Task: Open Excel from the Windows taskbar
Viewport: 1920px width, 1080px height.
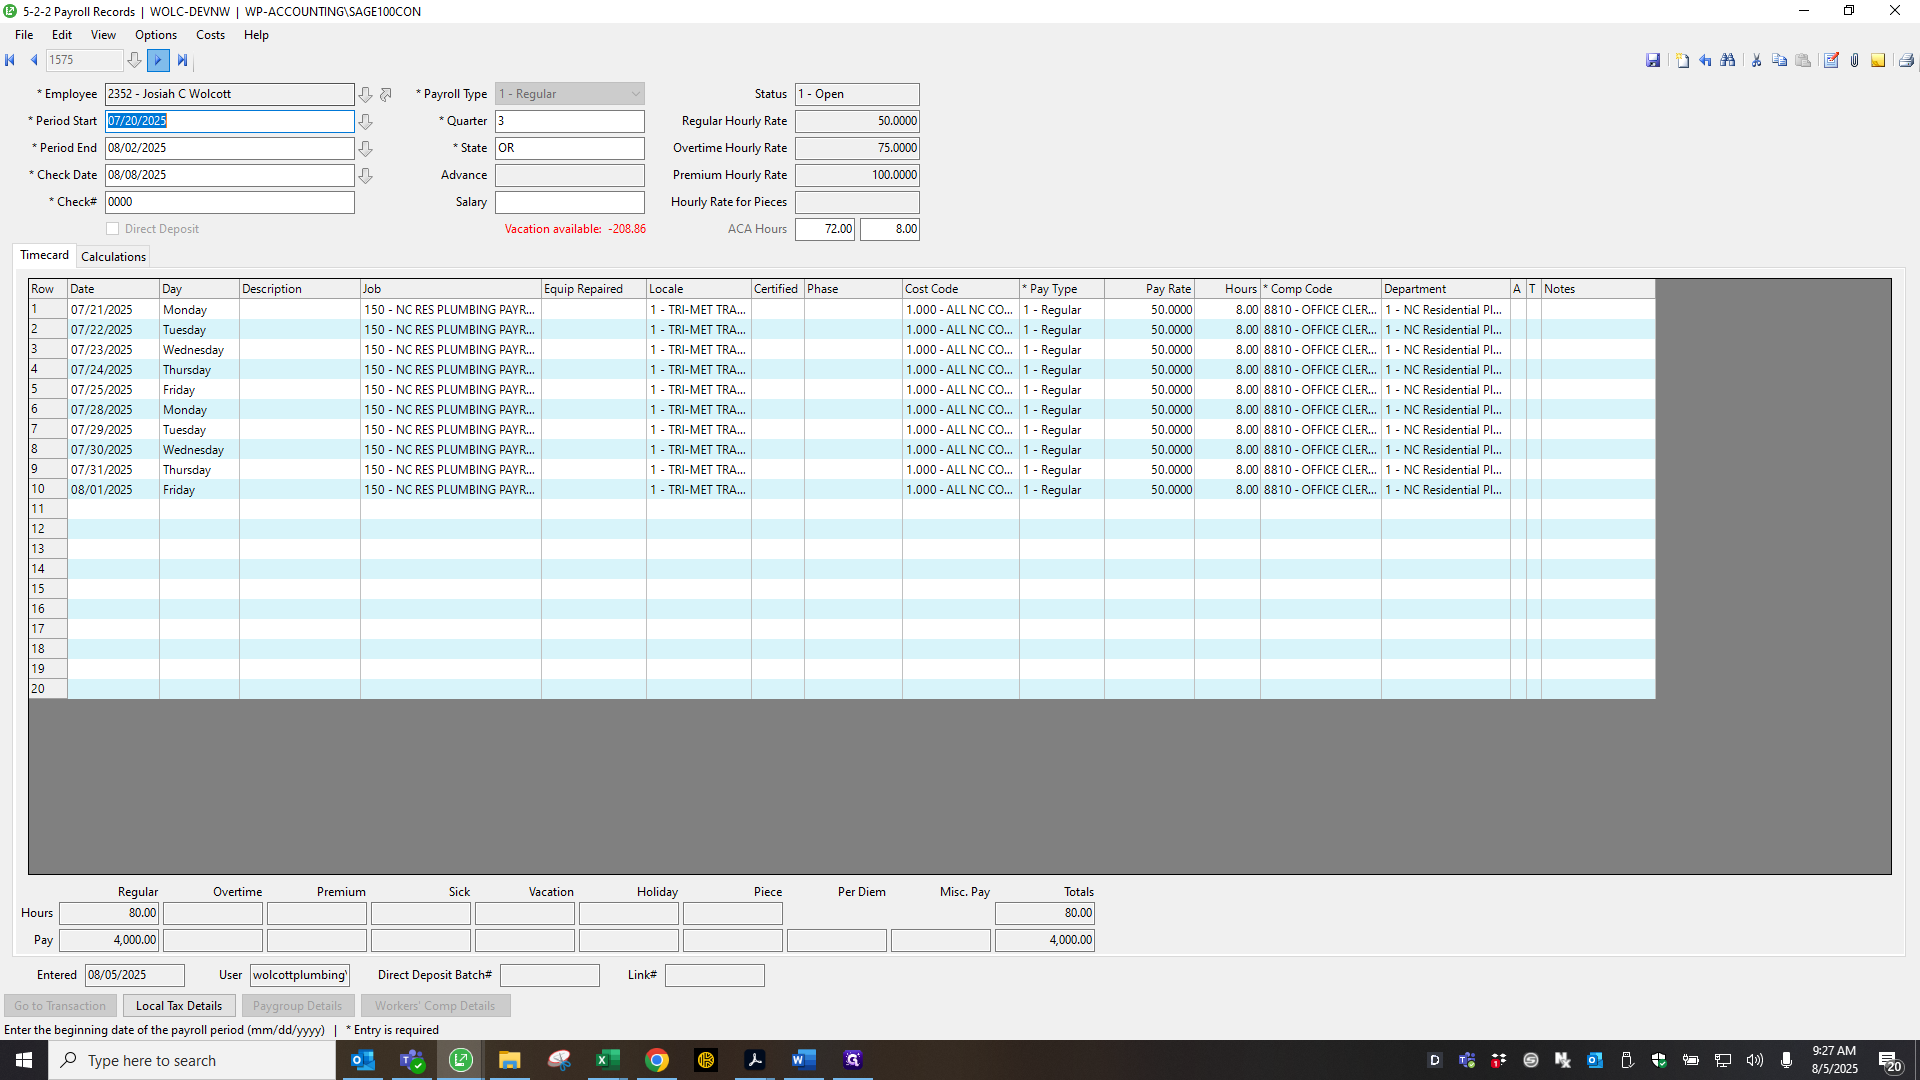Action: click(x=607, y=1060)
